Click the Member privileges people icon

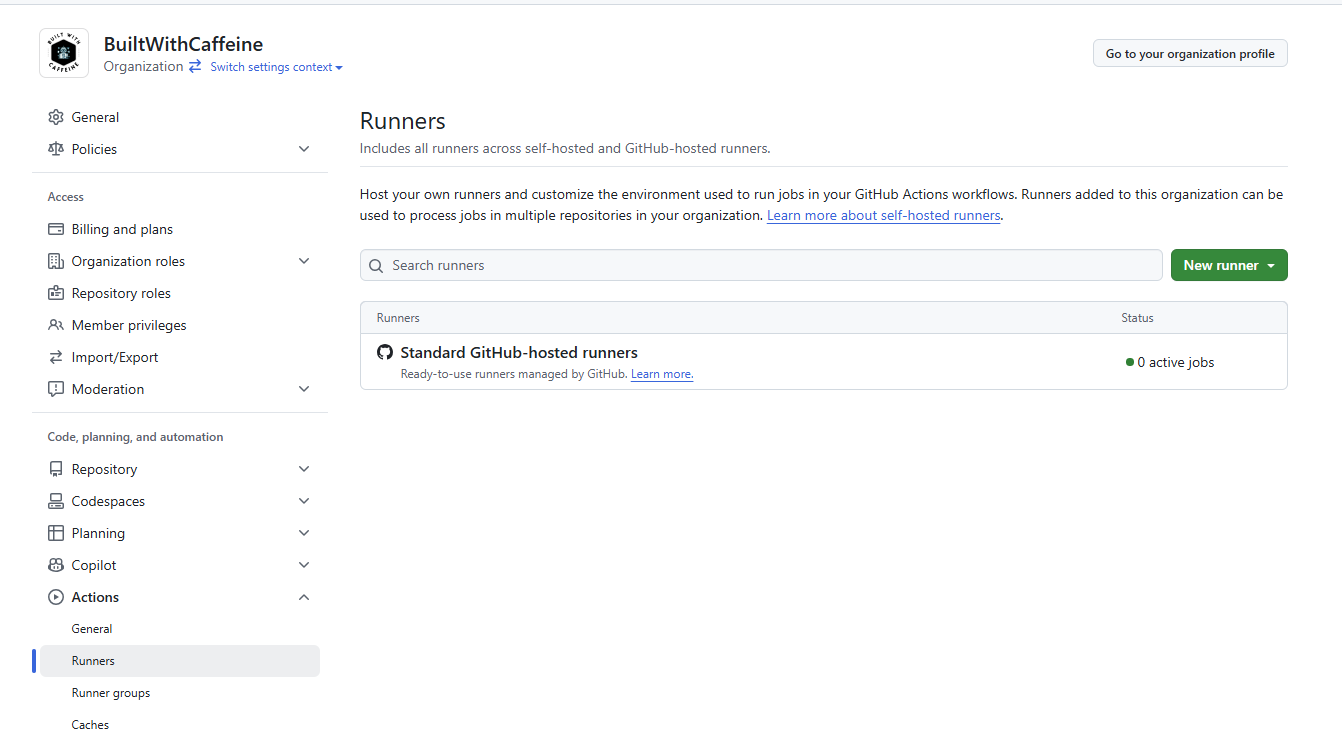(56, 325)
